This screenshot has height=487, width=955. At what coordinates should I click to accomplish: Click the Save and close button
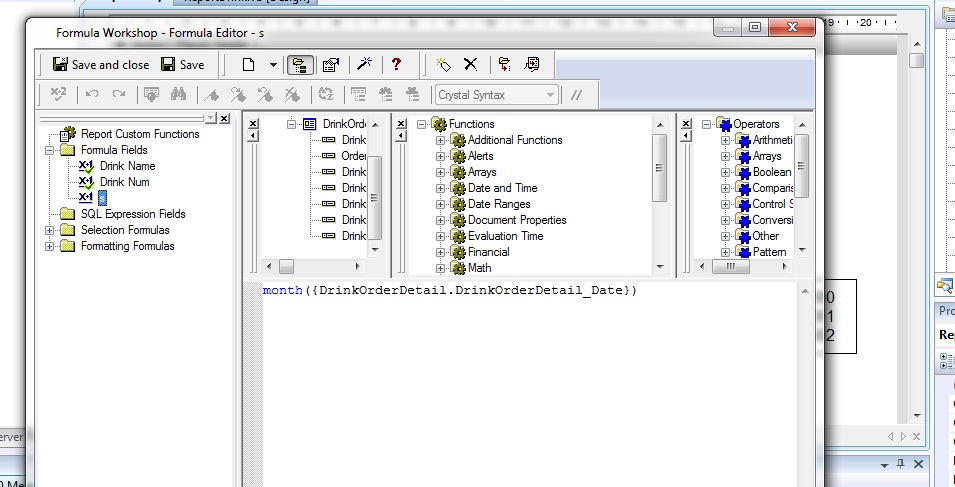tap(101, 65)
